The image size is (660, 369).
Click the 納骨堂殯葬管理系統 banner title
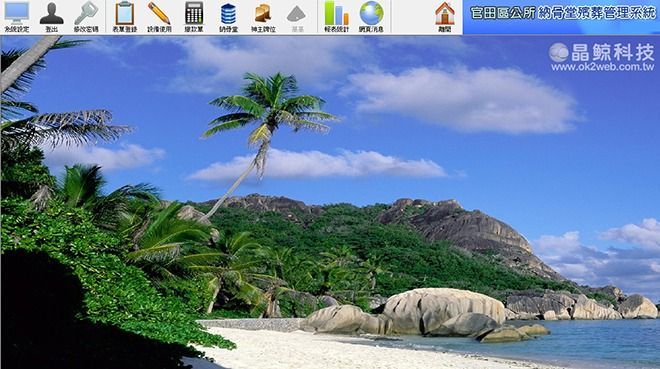tap(597, 13)
